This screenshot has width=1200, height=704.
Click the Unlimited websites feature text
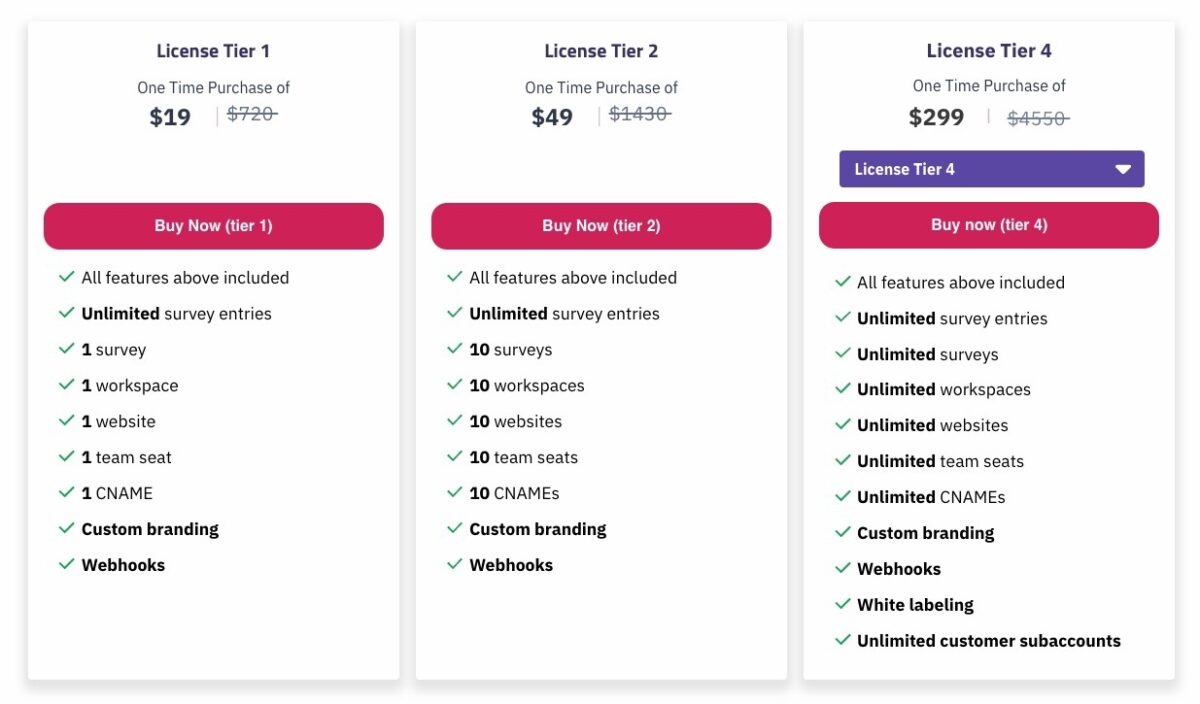[932, 425]
